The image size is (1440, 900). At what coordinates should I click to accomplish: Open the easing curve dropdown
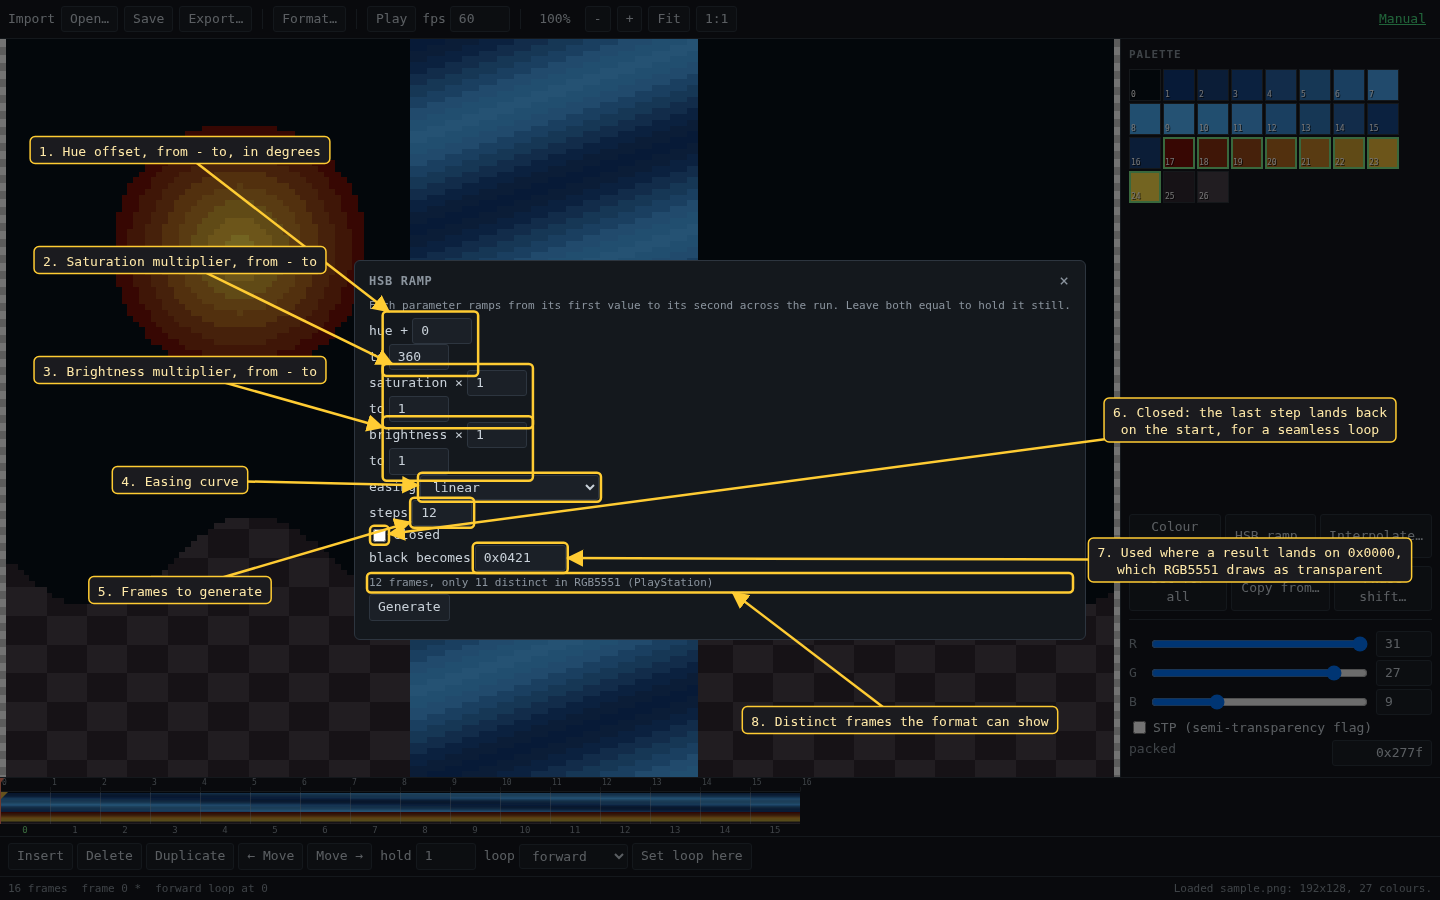click(x=510, y=488)
